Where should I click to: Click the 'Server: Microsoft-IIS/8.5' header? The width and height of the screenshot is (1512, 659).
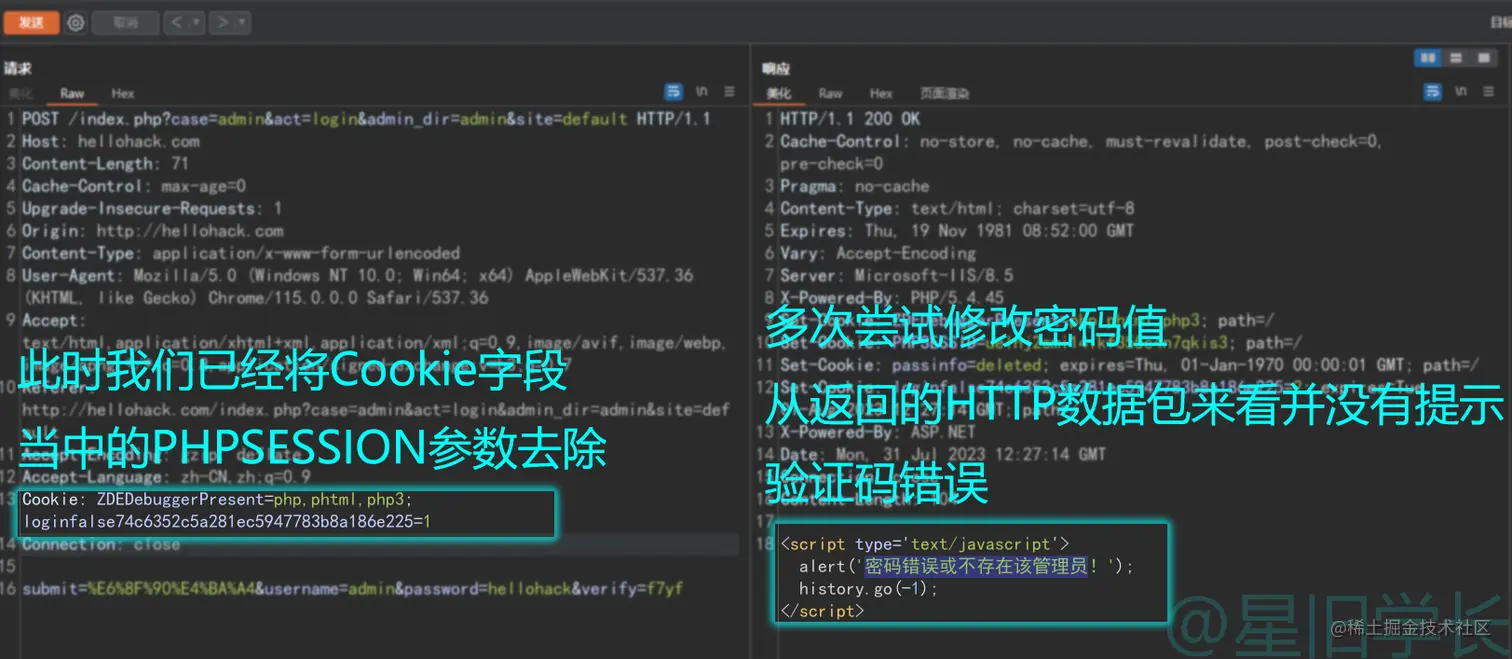tap(896, 275)
